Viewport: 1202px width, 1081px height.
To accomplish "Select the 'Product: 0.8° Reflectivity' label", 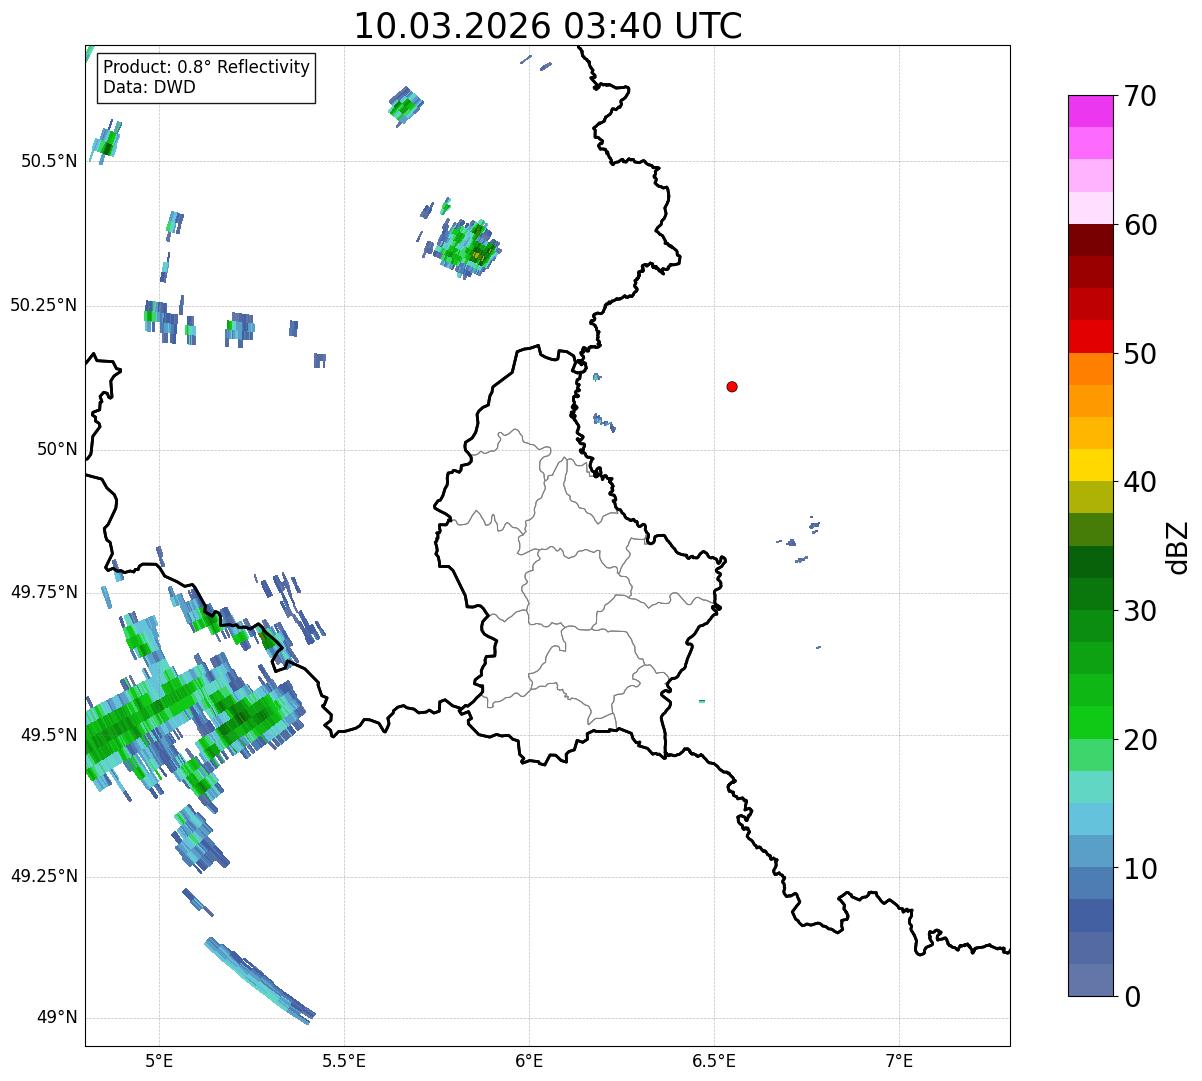I will [x=207, y=67].
